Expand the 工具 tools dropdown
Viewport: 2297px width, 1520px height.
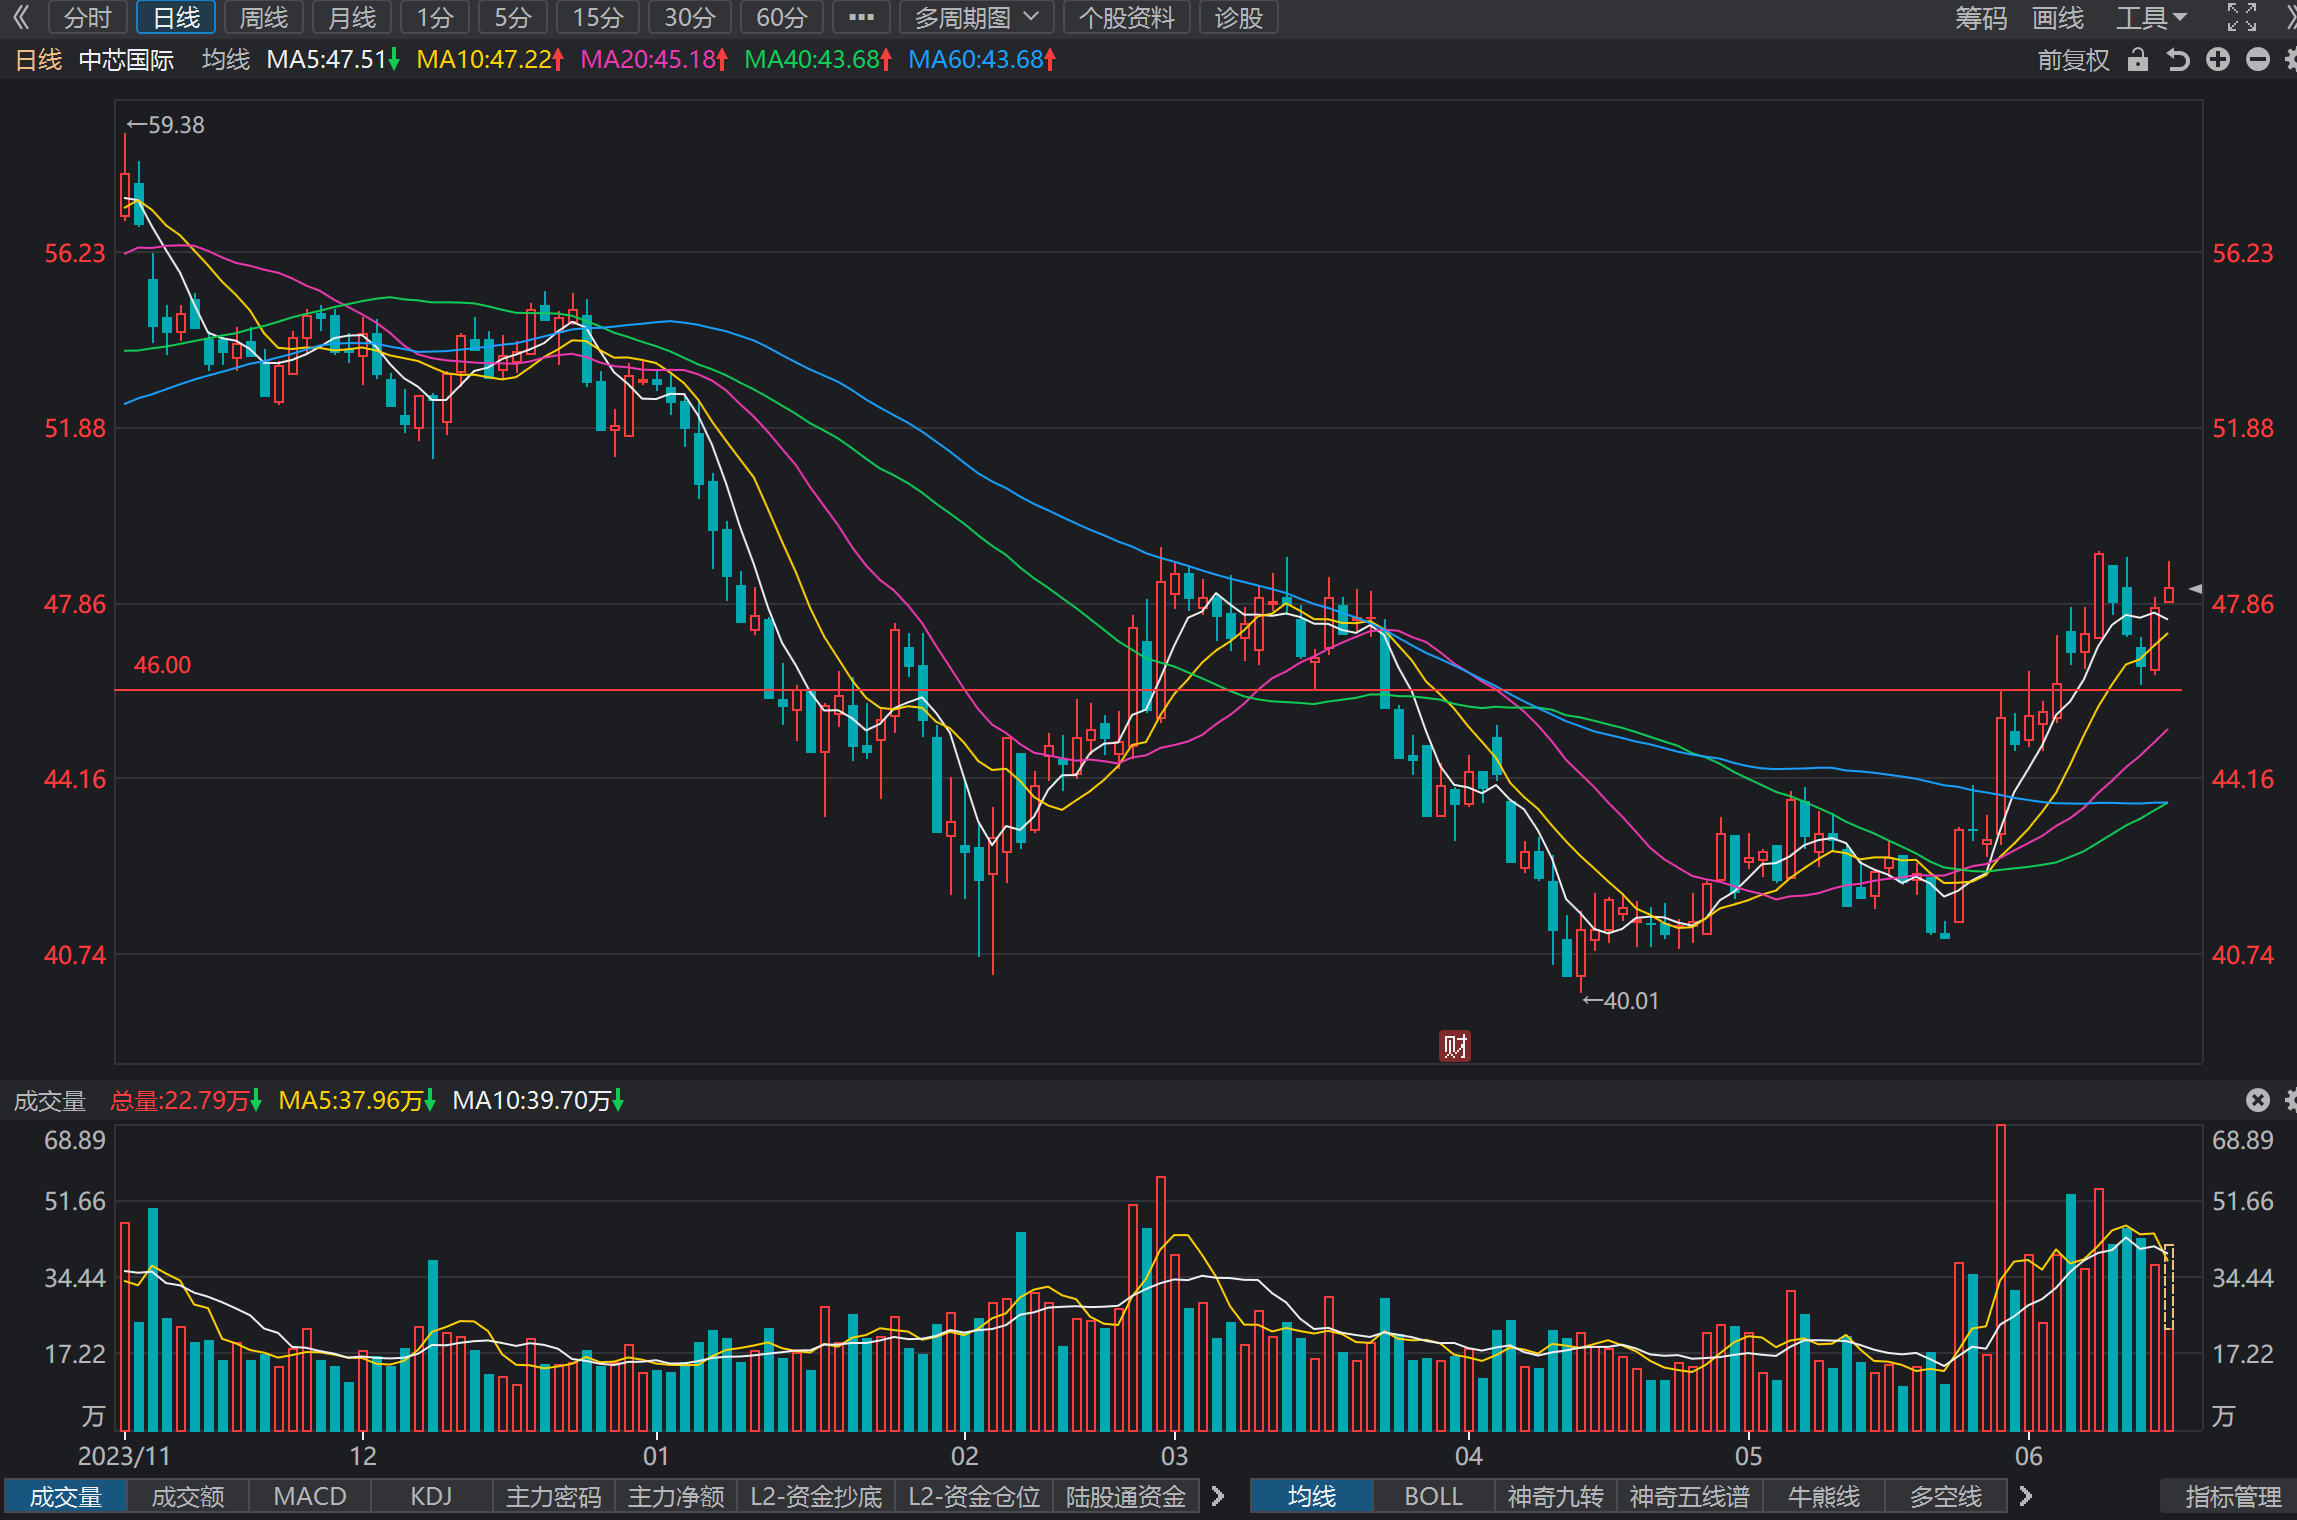coord(2151,17)
